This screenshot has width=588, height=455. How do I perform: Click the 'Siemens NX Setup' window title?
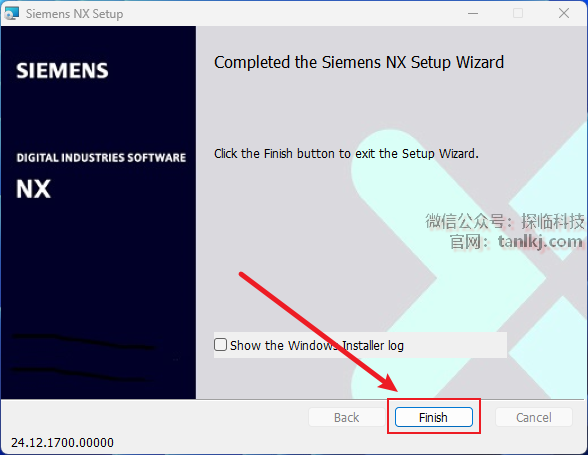[x=74, y=14]
